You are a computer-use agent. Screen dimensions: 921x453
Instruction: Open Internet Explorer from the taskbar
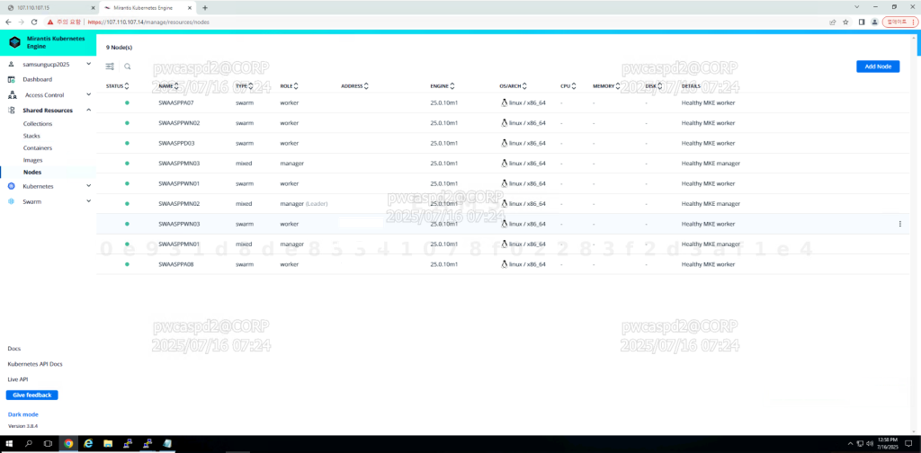89,444
